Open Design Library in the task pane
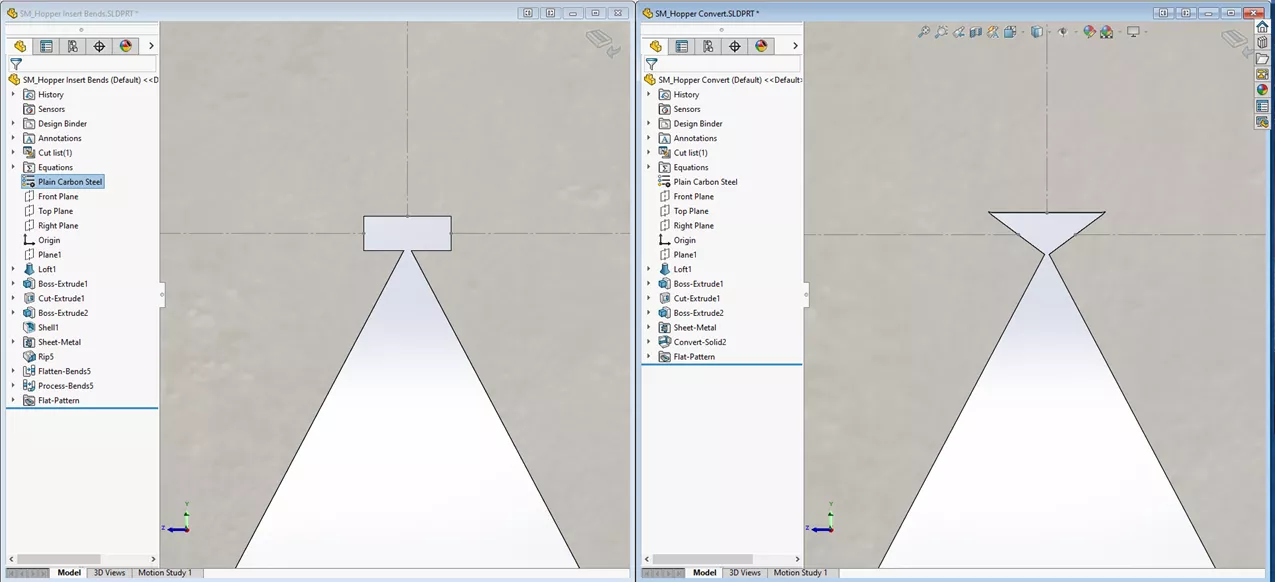Image resolution: width=1275 pixels, height=582 pixels. click(1262, 43)
